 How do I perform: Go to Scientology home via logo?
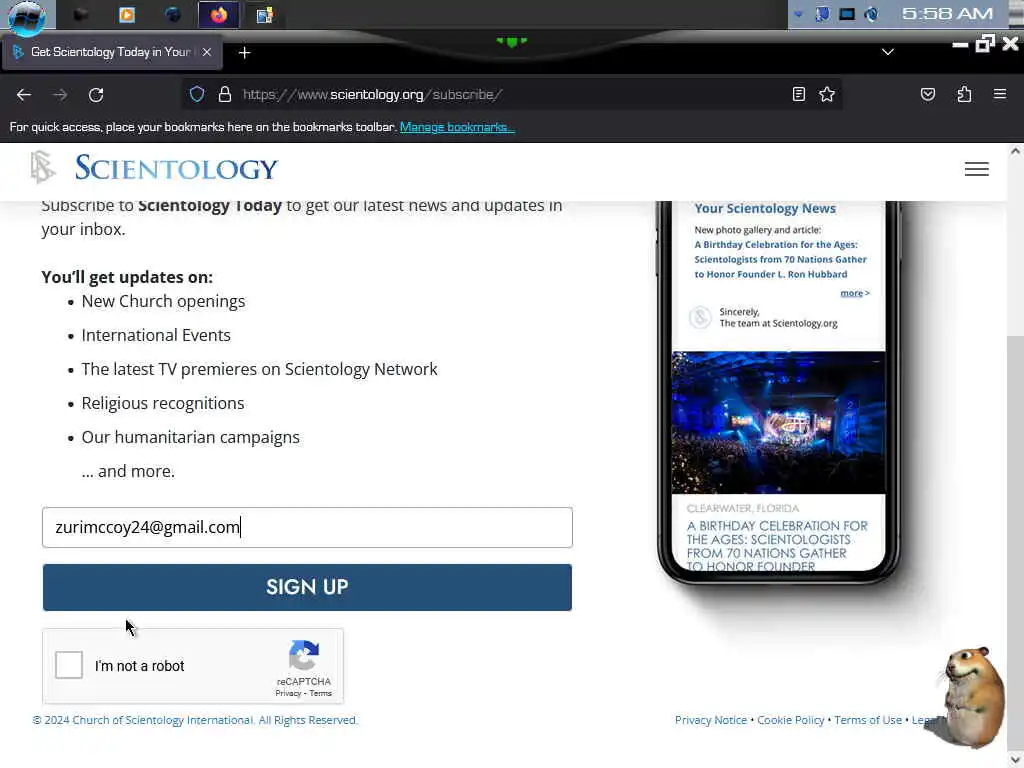click(x=154, y=168)
